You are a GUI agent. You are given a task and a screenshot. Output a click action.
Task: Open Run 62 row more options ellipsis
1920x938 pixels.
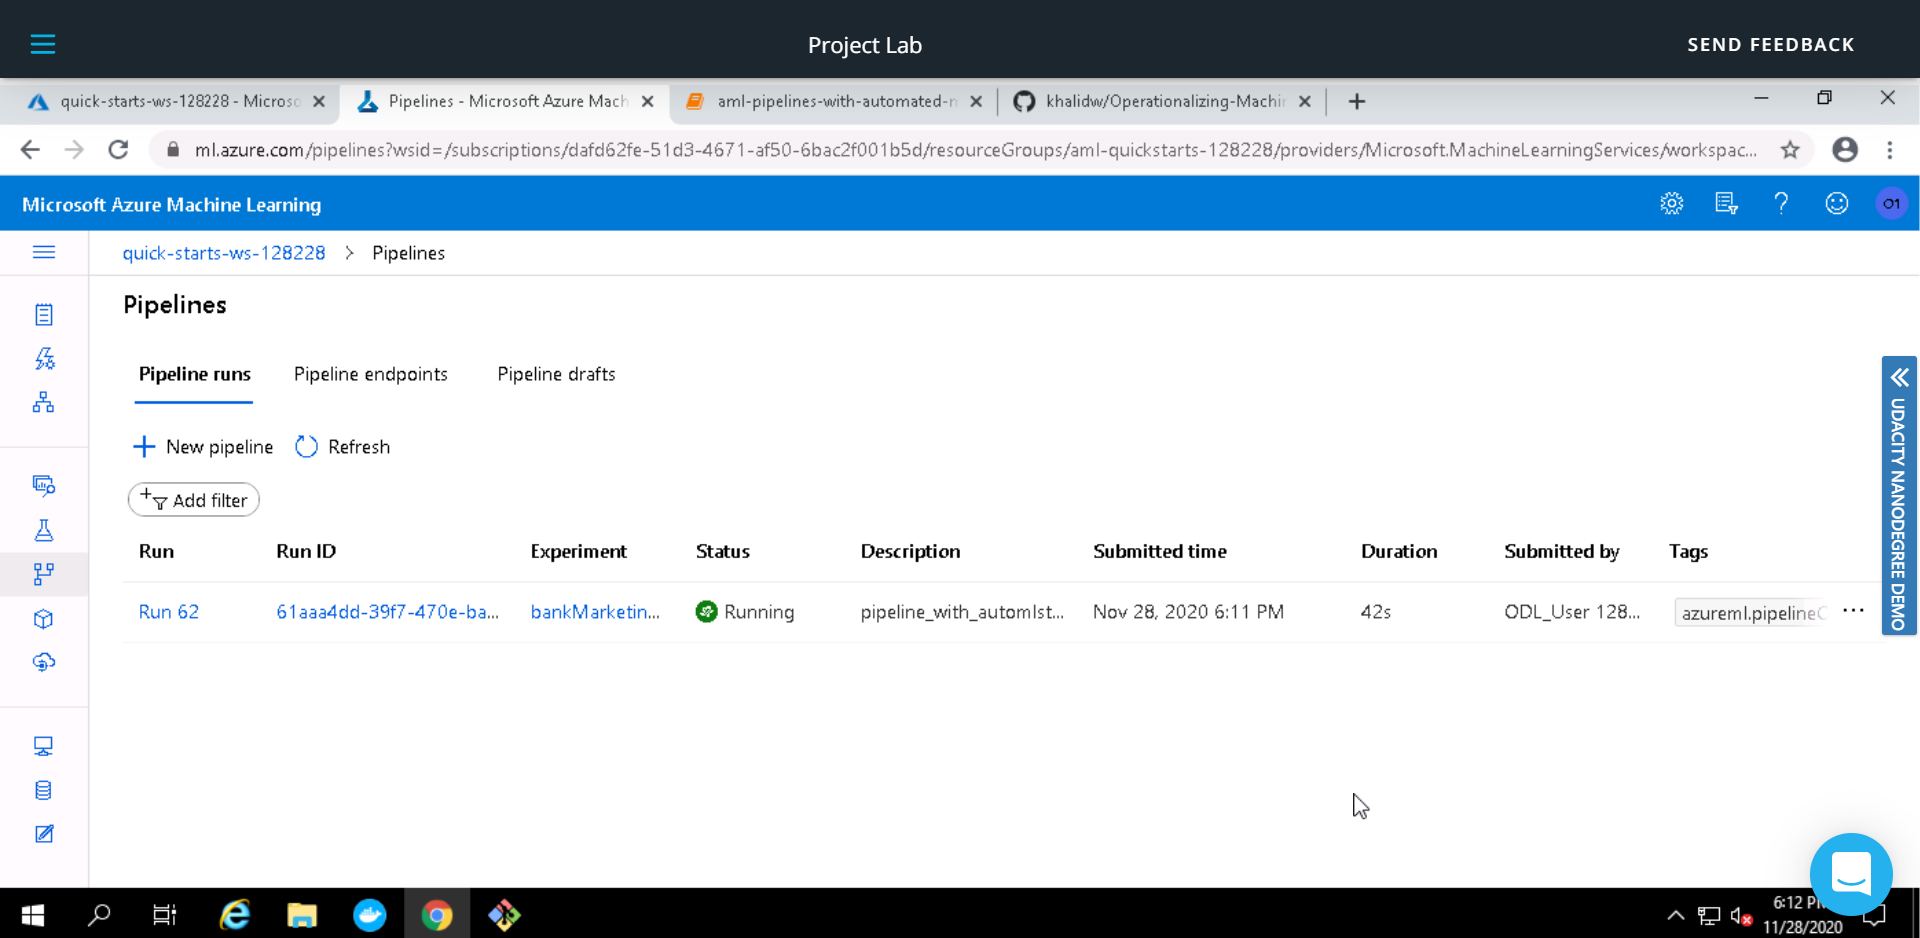point(1853,611)
